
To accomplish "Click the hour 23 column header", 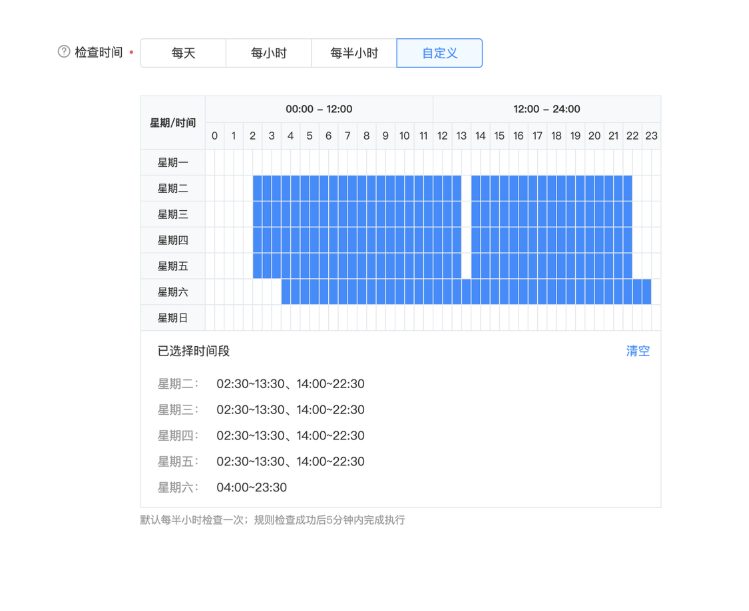I will [652, 136].
